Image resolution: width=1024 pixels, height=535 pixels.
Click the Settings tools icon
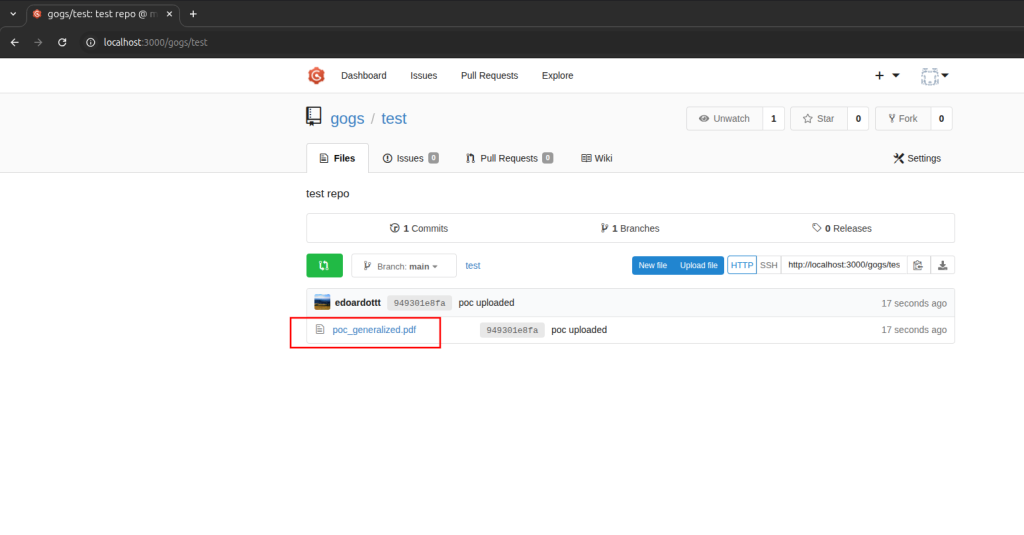pyautogui.click(x=899, y=158)
